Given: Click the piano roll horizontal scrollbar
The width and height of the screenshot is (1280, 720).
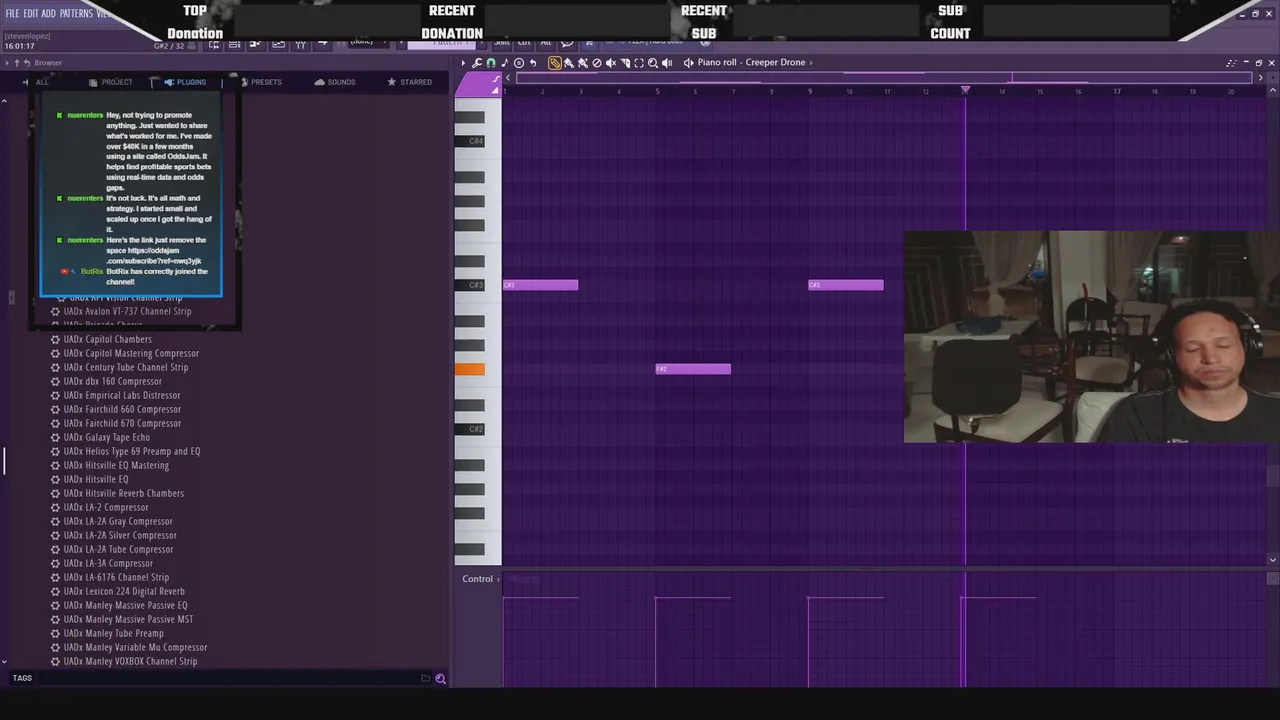Looking at the screenshot, I should (x=883, y=77).
